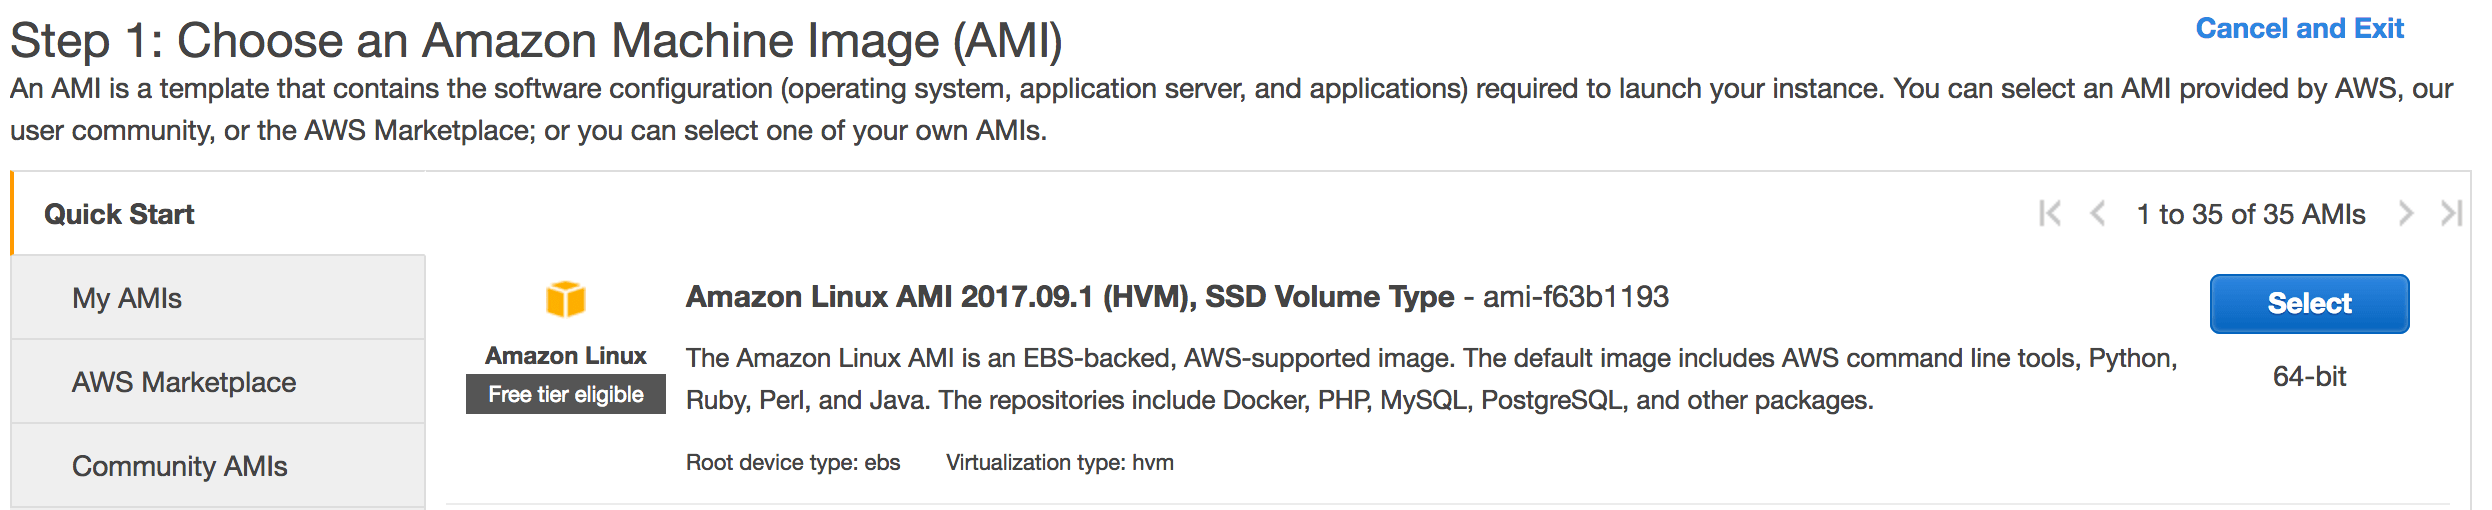Click the 64-bit architecture label
The image size is (2492, 510).
(x=2309, y=376)
